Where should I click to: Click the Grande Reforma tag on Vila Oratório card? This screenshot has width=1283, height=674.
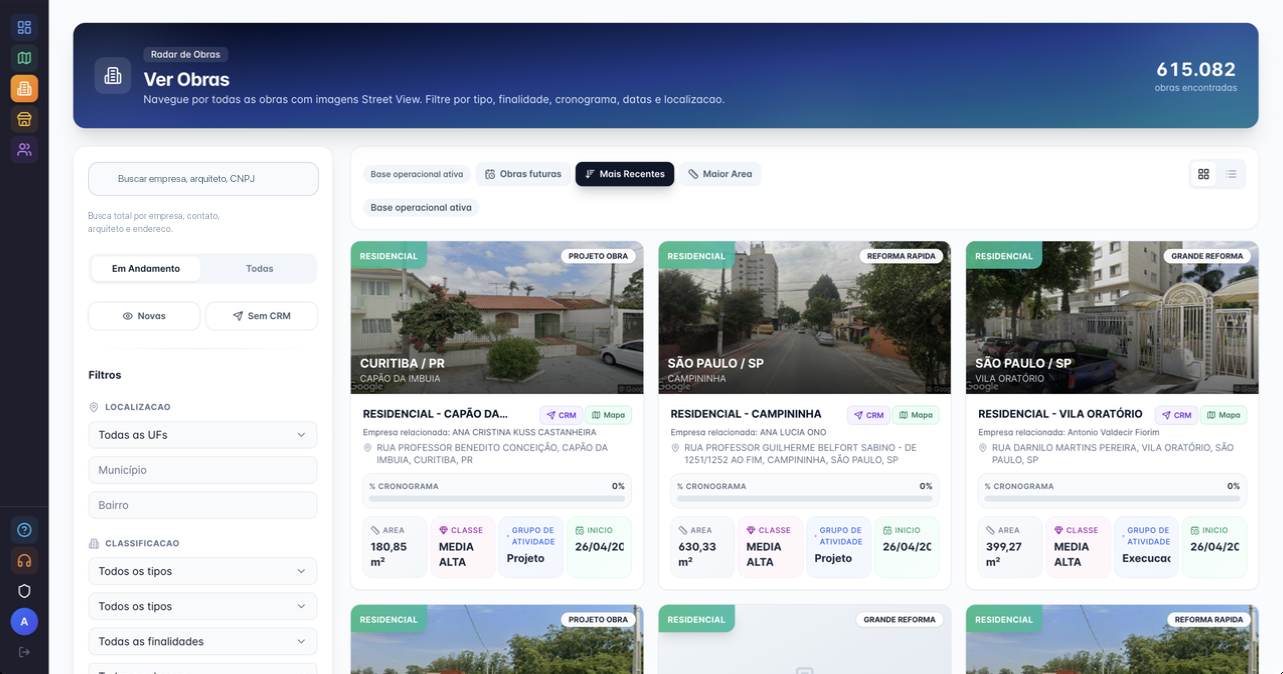(x=1207, y=256)
